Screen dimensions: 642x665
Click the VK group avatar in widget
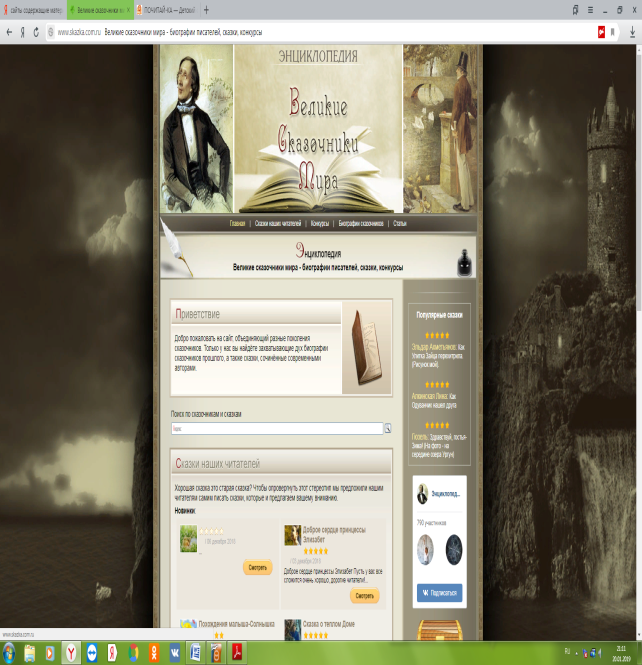coord(422,494)
